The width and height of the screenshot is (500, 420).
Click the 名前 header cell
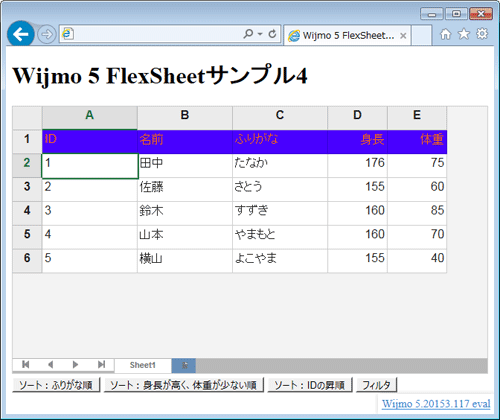point(185,142)
